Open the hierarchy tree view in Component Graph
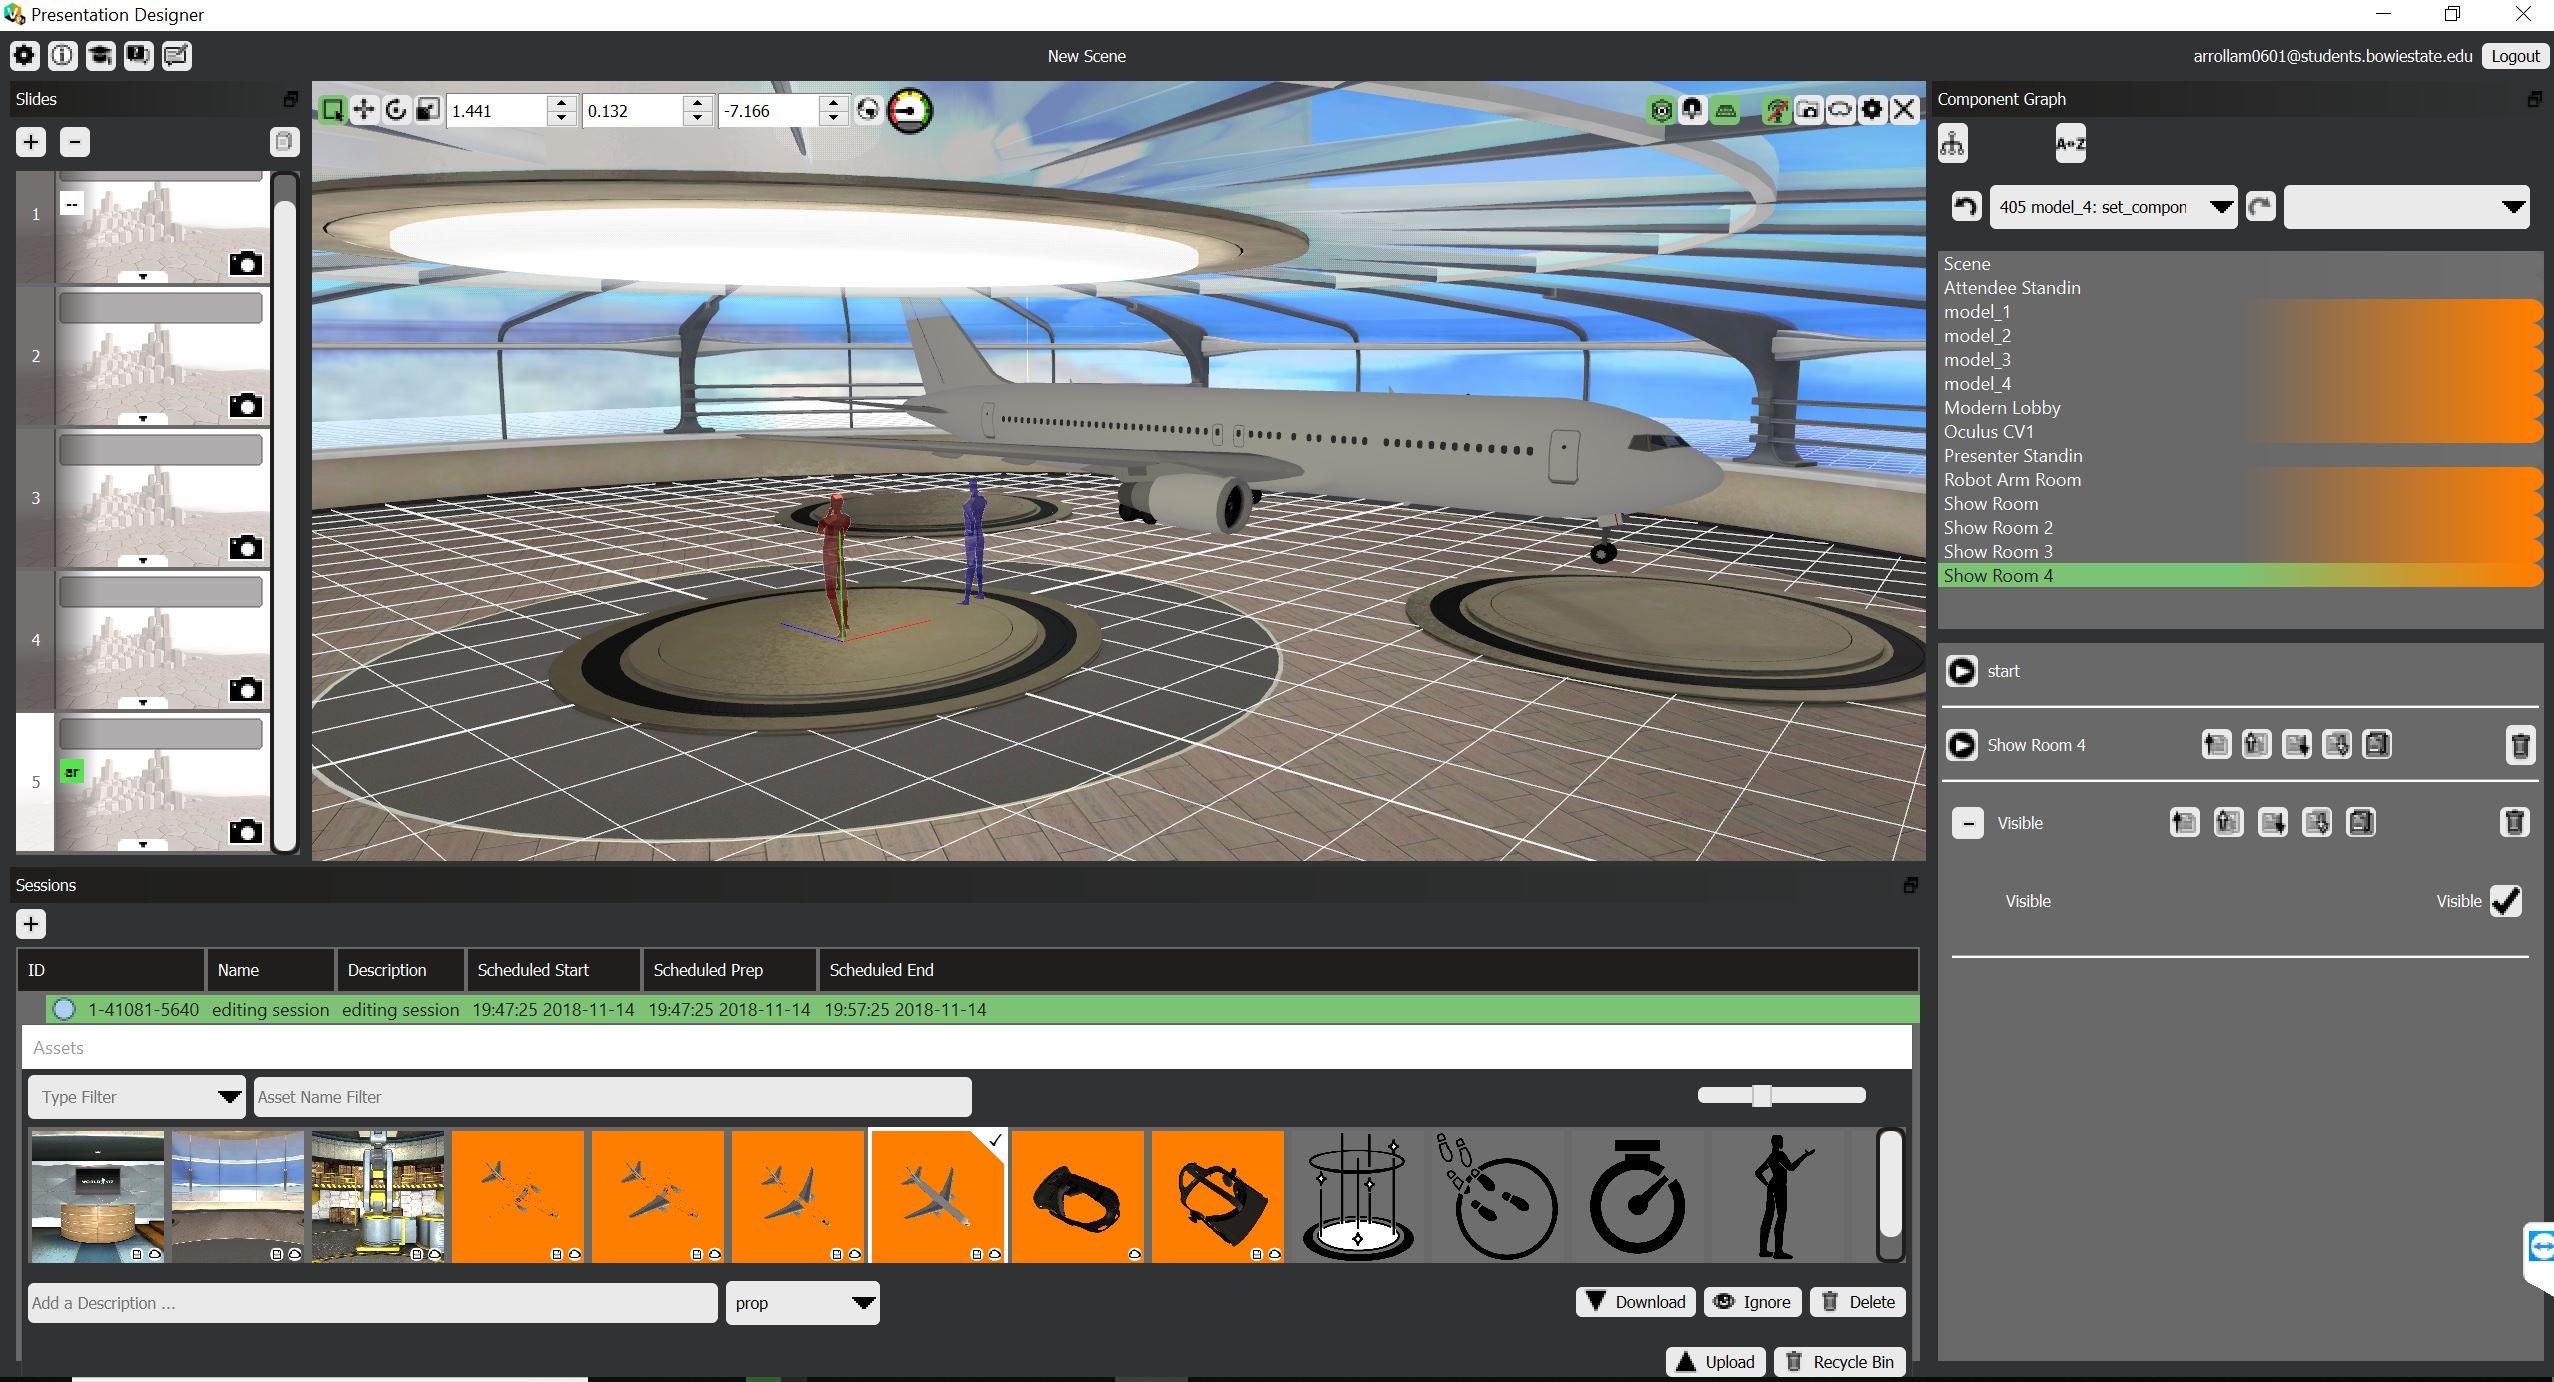 [x=1952, y=144]
